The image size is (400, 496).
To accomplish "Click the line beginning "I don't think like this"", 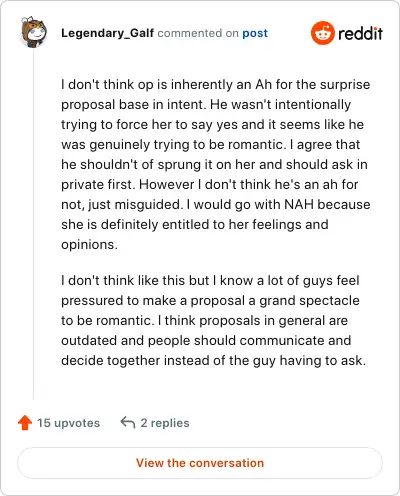I will click(210, 280).
